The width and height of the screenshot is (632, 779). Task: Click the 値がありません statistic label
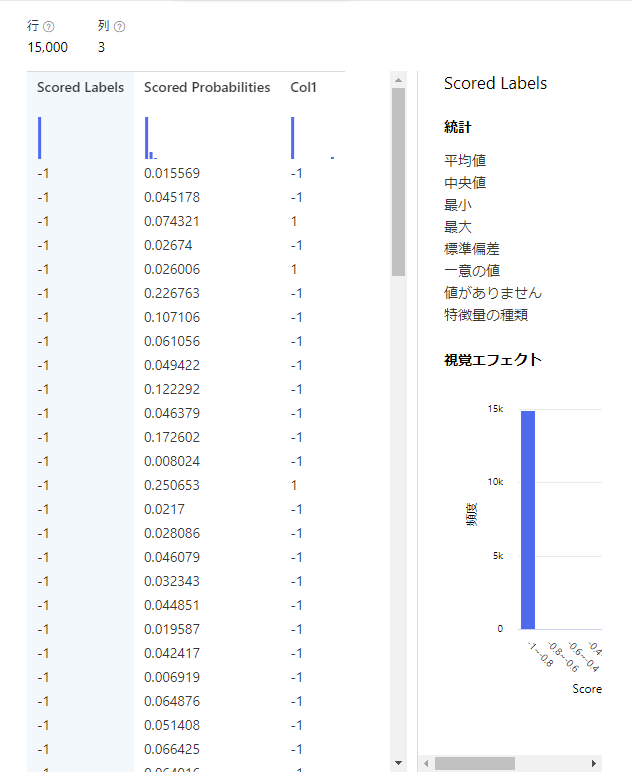click(x=493, y=293)
